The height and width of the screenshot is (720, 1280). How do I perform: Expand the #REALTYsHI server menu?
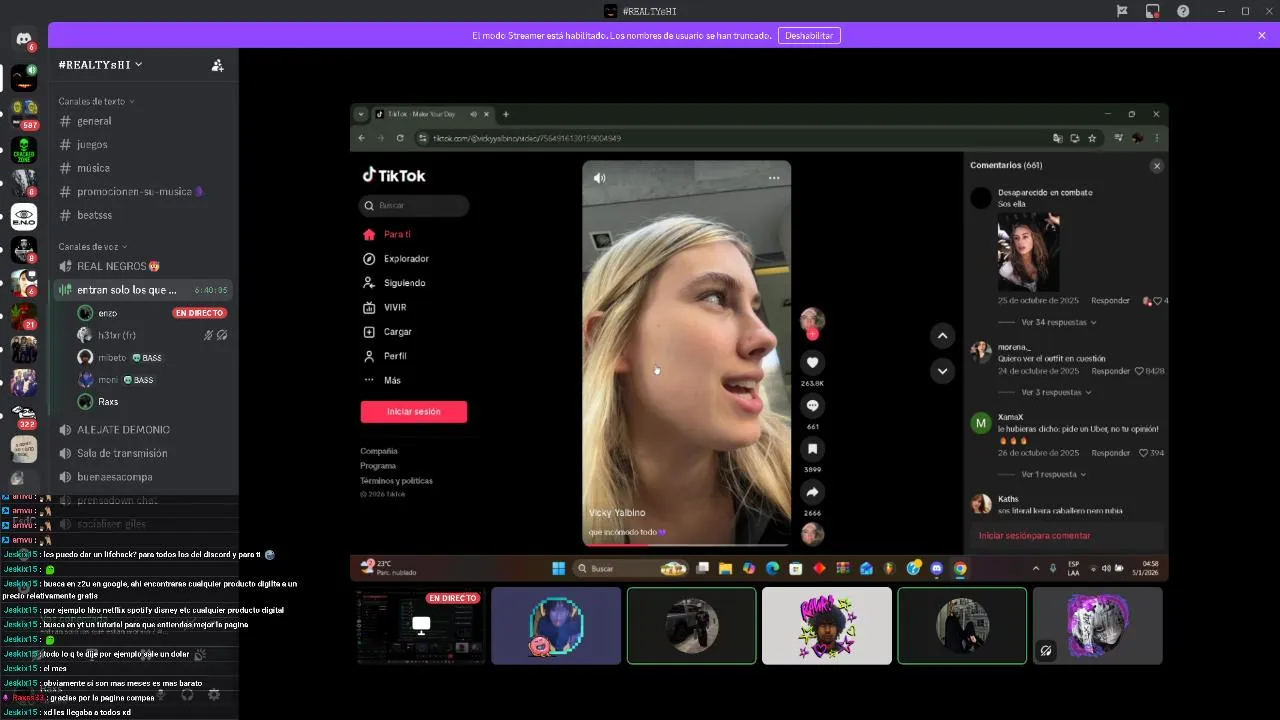click(x=100, y=64)
